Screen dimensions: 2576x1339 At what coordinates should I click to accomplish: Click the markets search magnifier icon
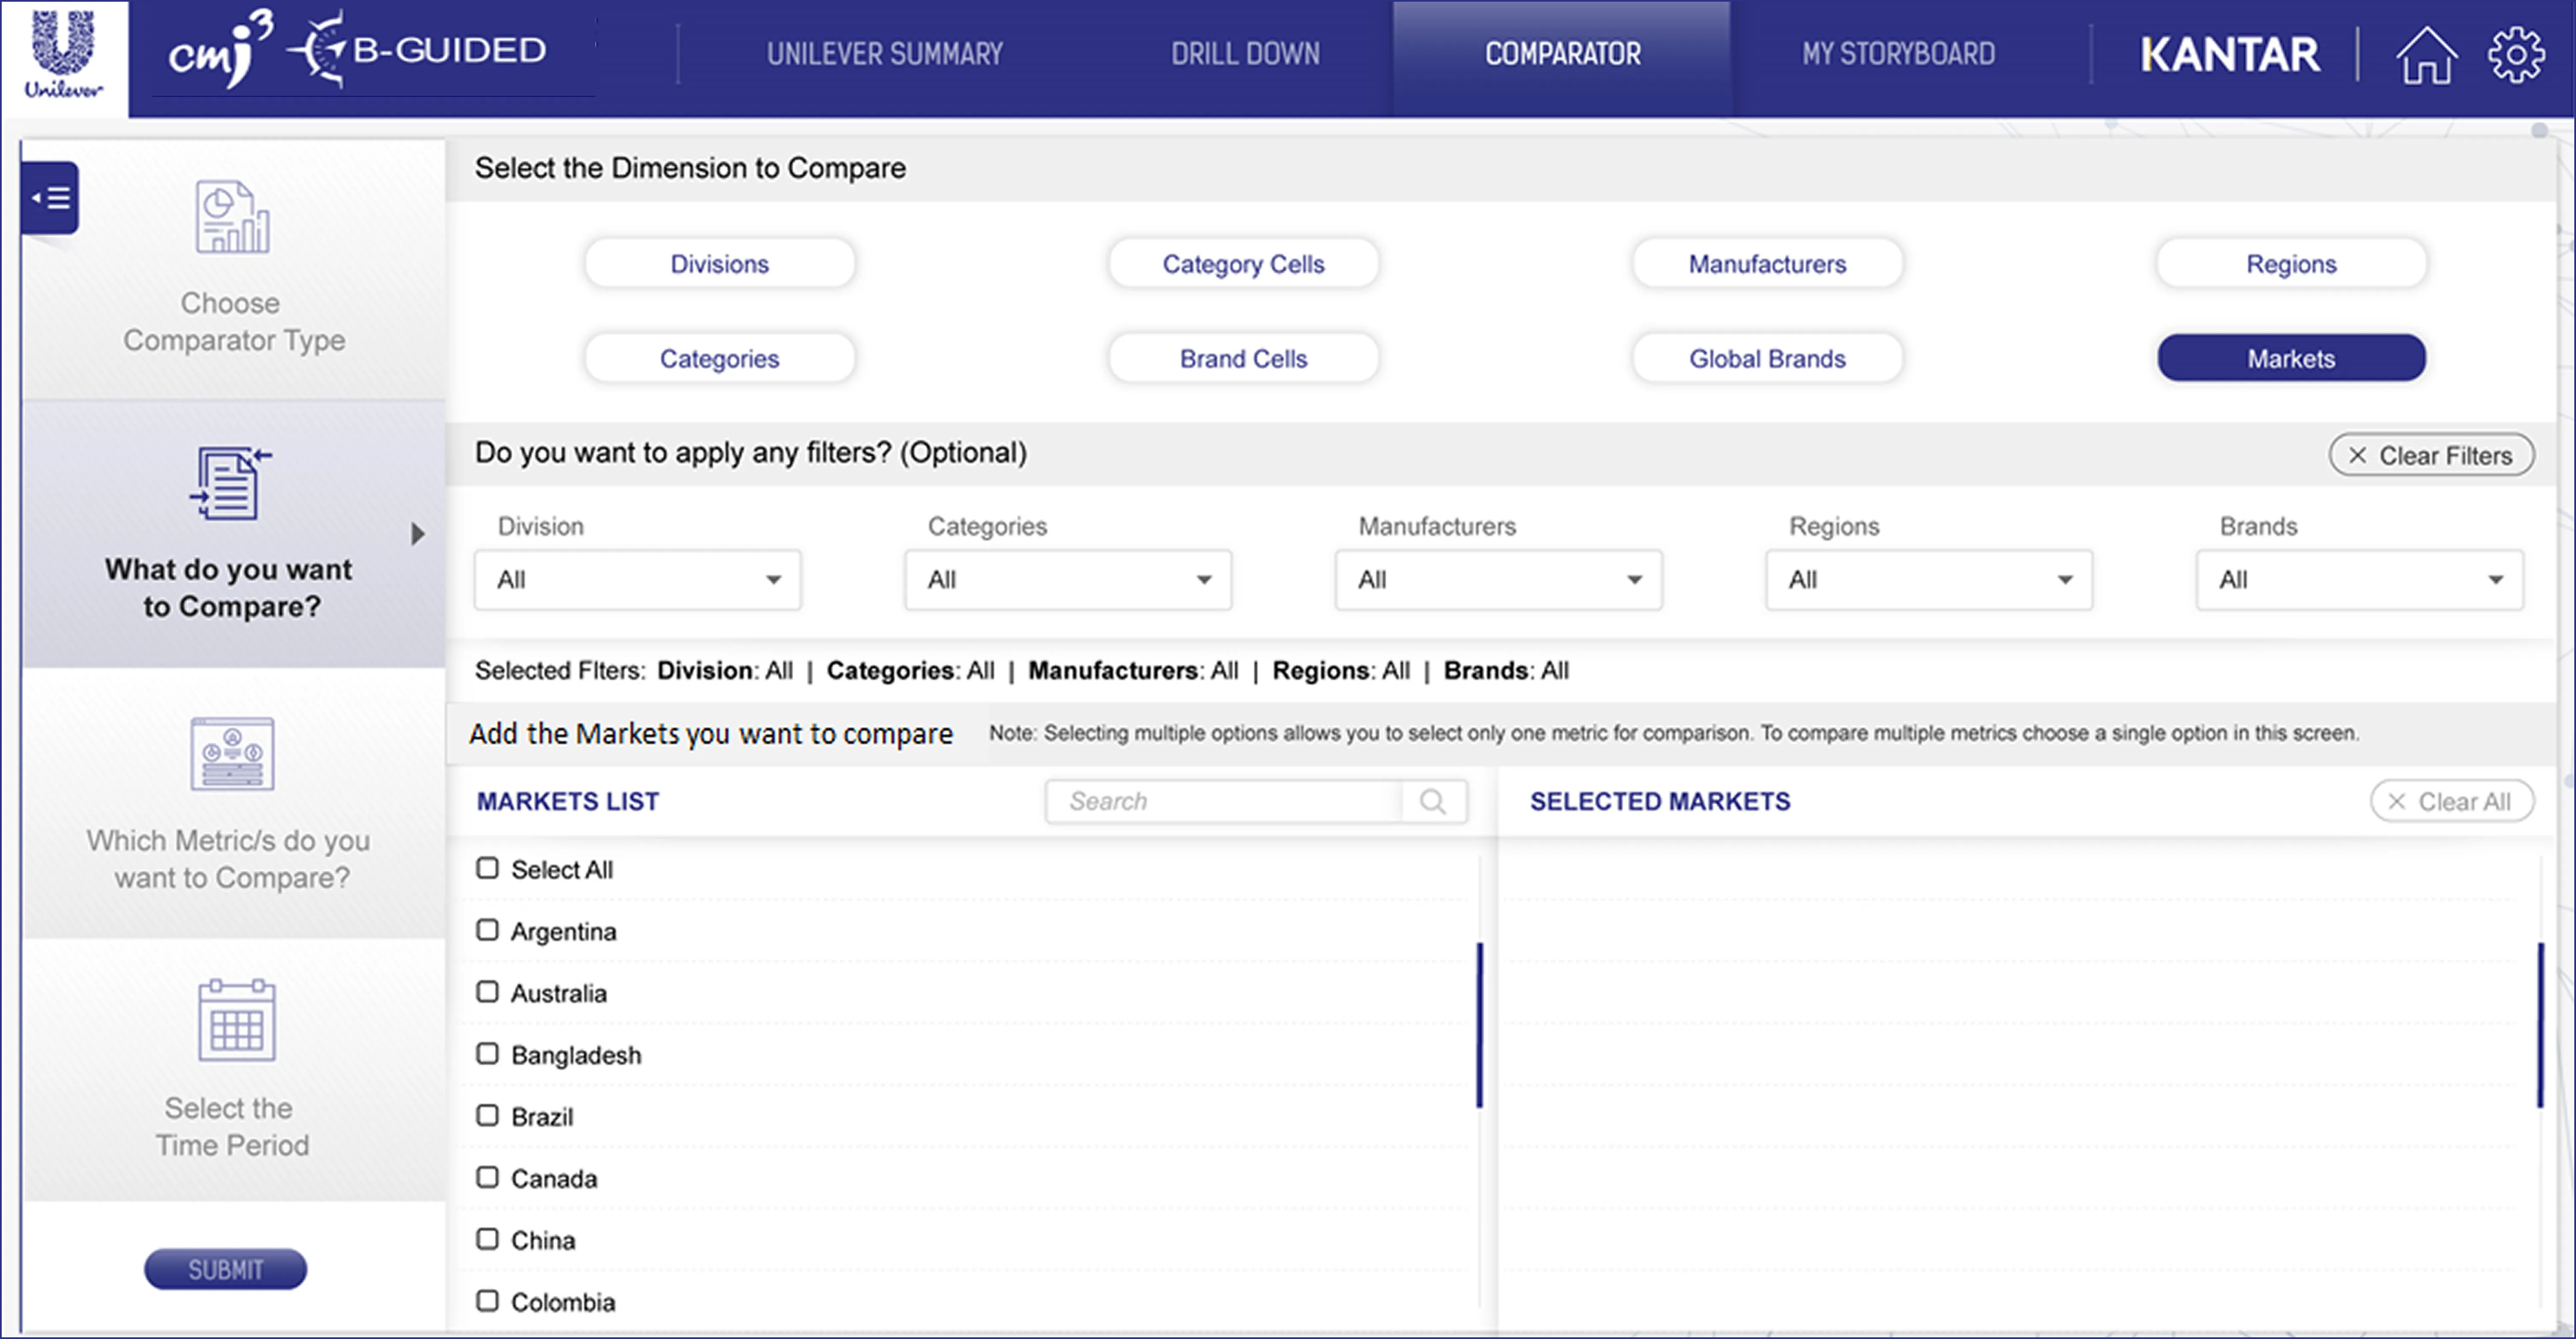(1433, 801)
